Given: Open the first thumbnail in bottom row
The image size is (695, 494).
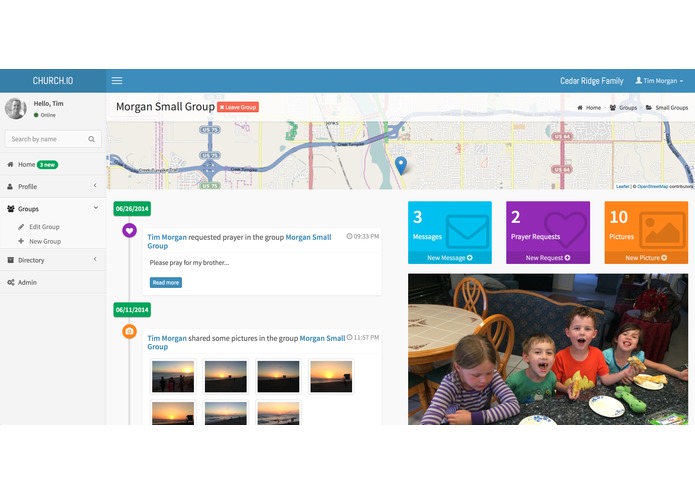Looking at the screenshot, I should tap(173, 412).
